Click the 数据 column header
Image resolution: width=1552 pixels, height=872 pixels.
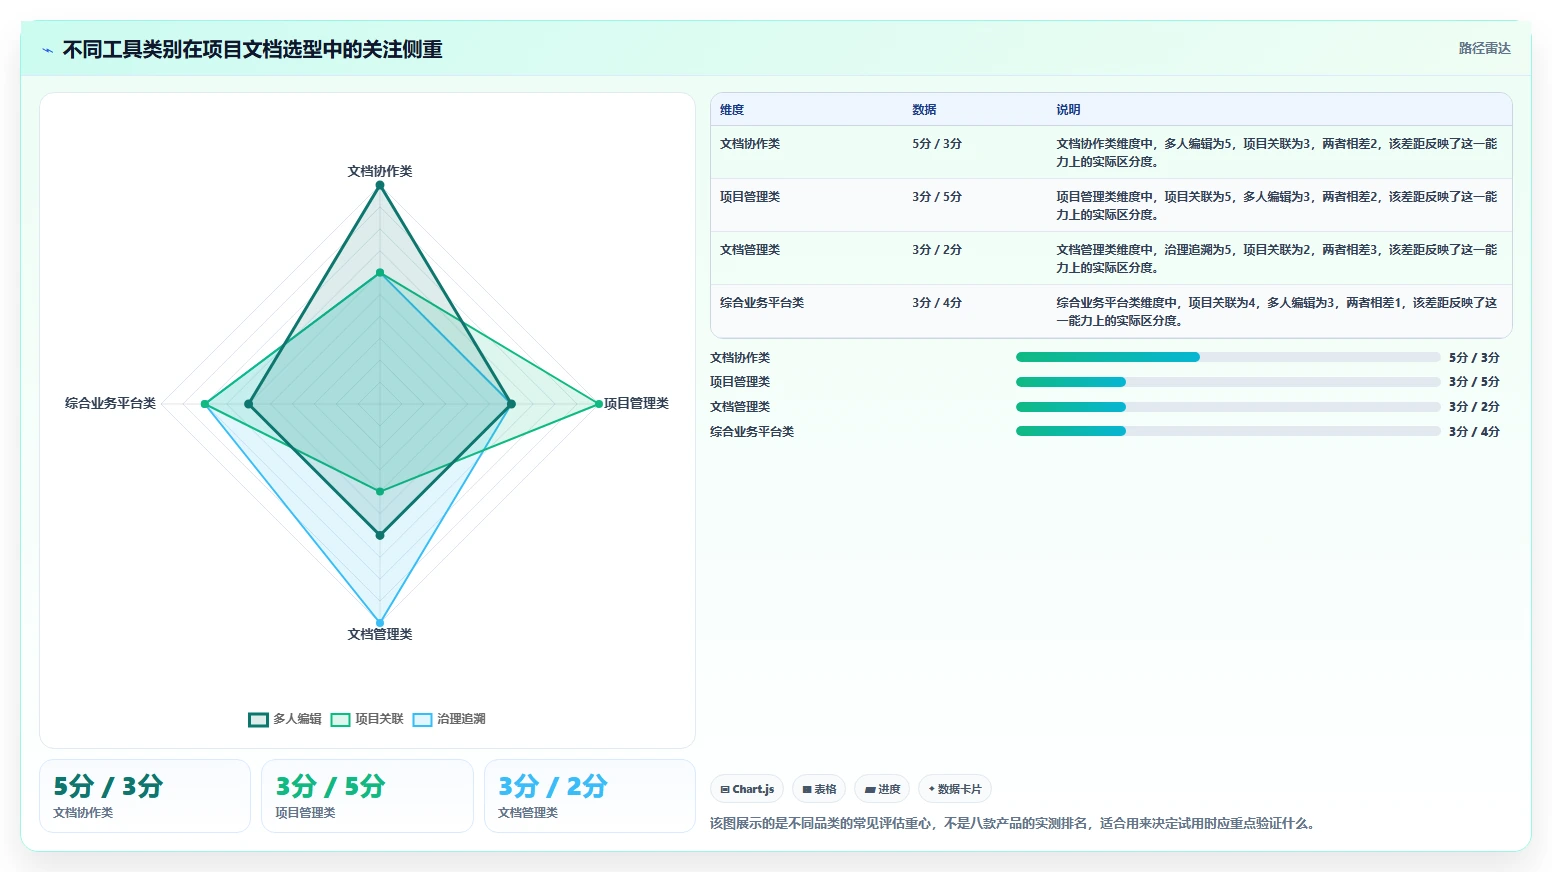coord(924,110)
